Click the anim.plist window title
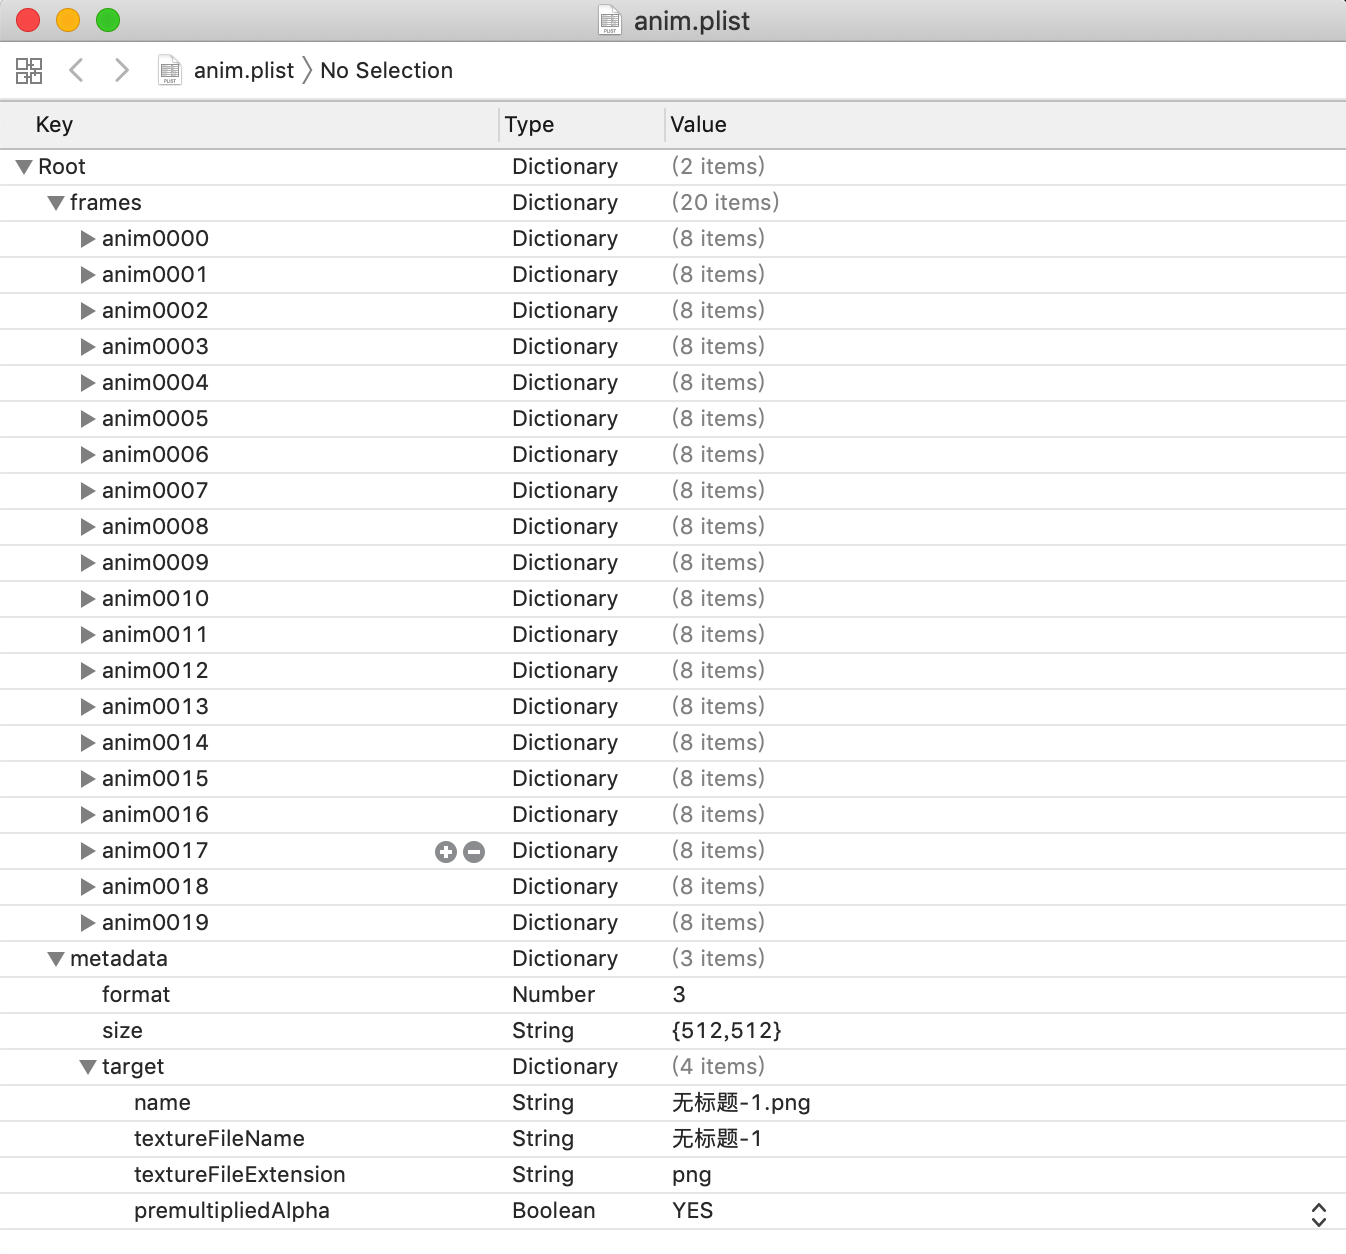1346x1254 pixels. coord(692,21)
